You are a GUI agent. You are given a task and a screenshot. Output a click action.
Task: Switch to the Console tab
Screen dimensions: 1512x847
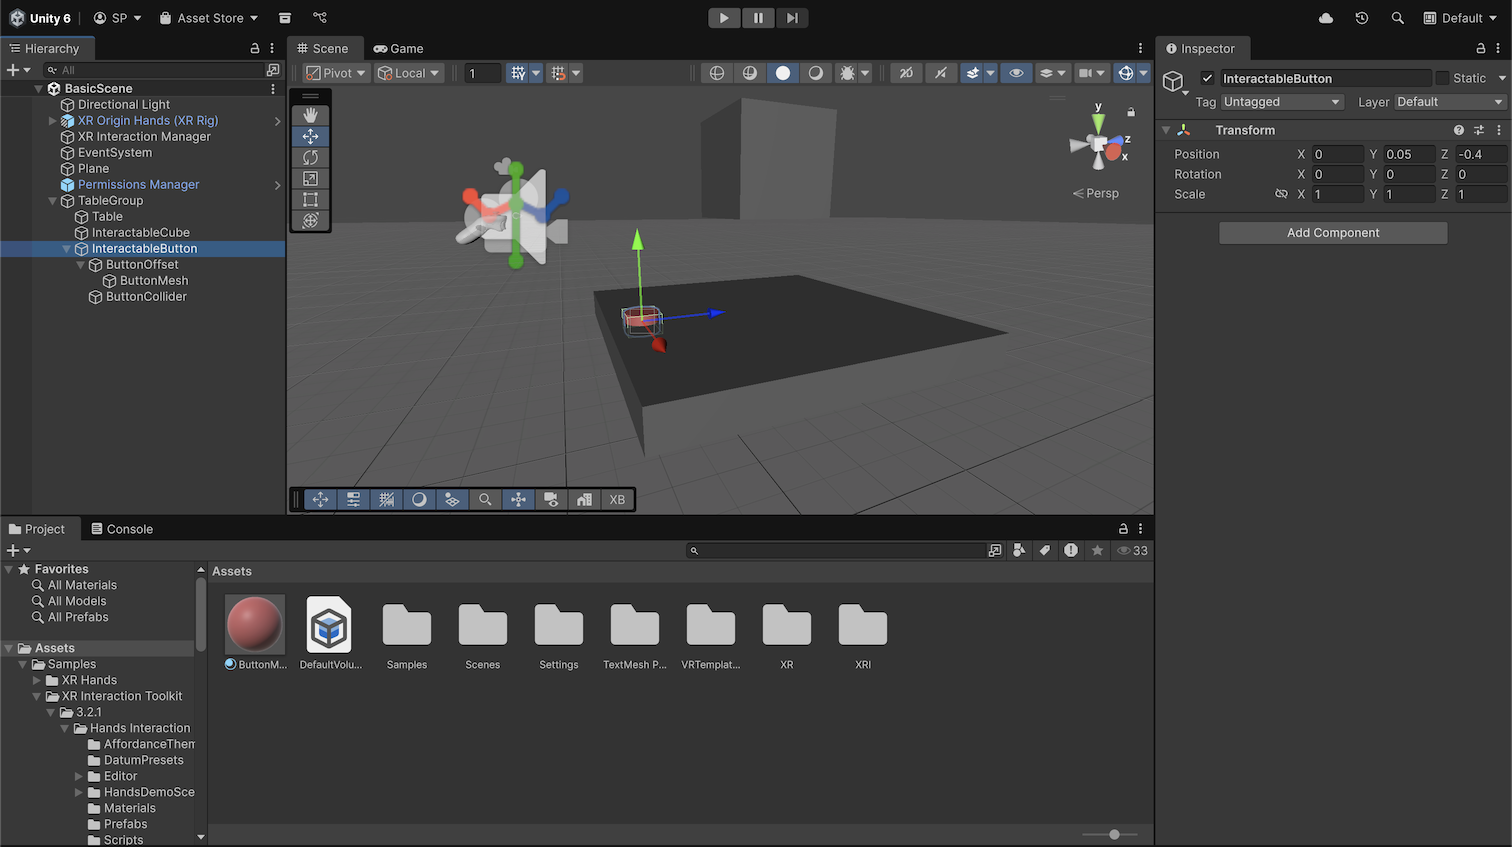click(x=121, y=529)
